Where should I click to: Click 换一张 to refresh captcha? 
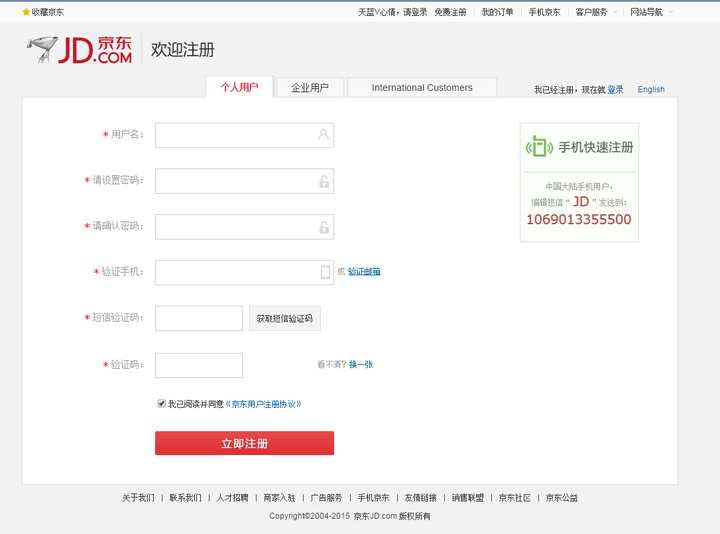coord(361,364)
